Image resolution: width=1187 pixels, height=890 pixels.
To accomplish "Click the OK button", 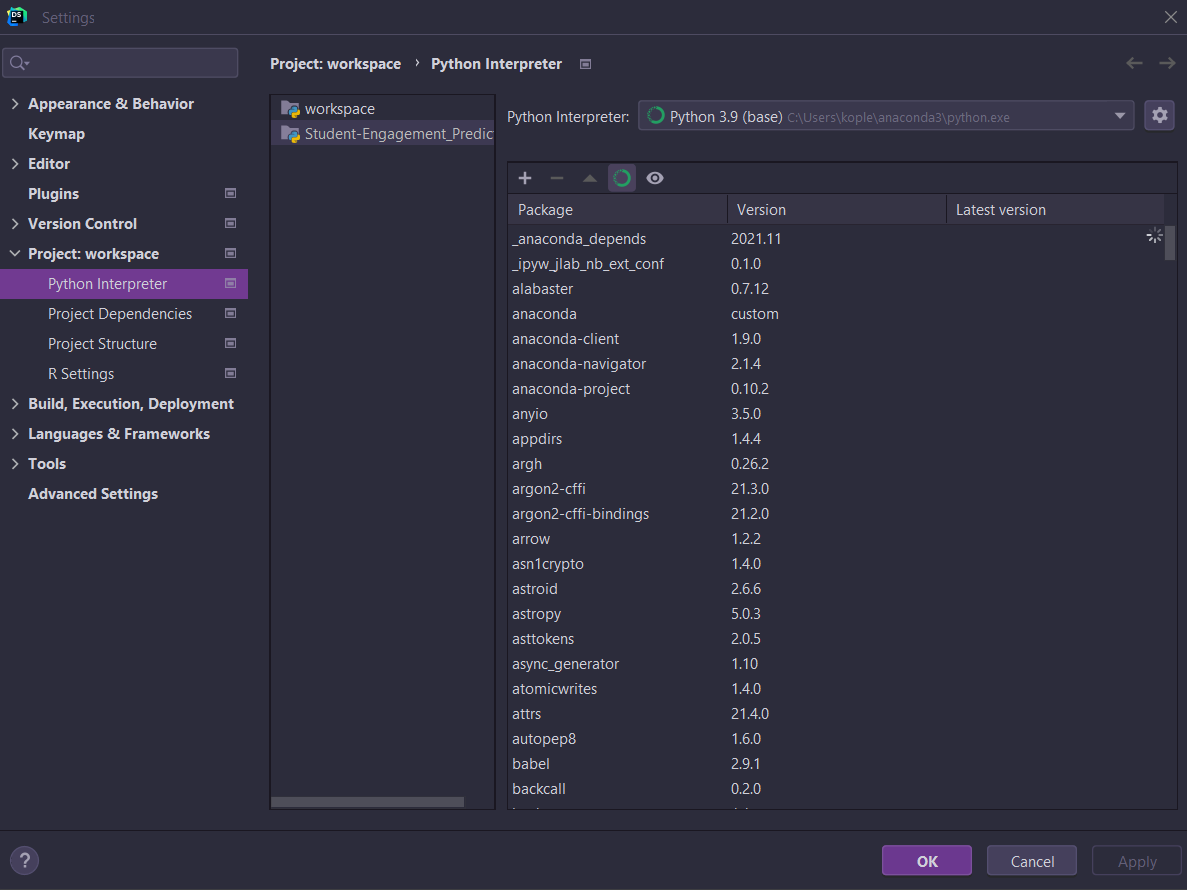I will tap(927, 860).
